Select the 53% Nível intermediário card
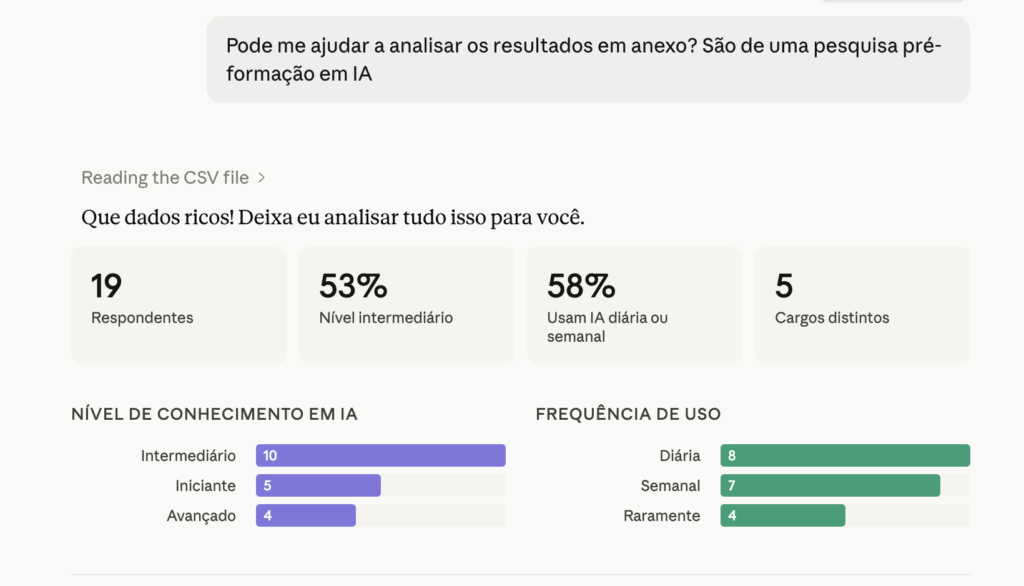Image resolution: width=1024 pixels, height=586 pixels. click(x=406, y=305)
